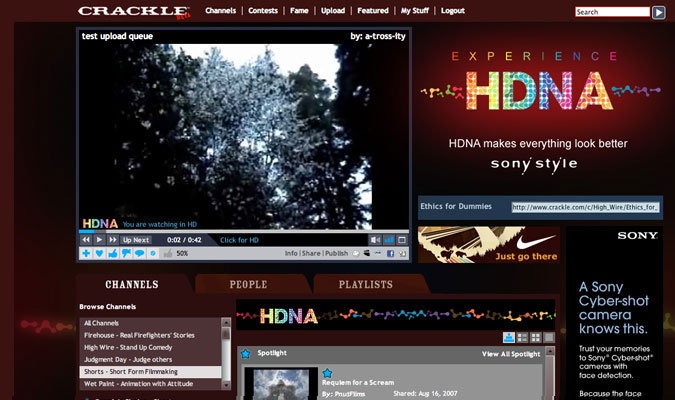Select Judgment Day - Judge others channel

point(150,359)
